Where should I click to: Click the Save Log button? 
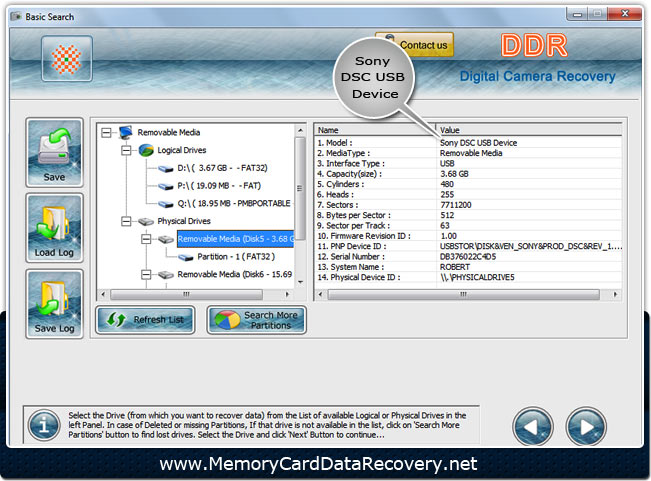tap(54, 304)
